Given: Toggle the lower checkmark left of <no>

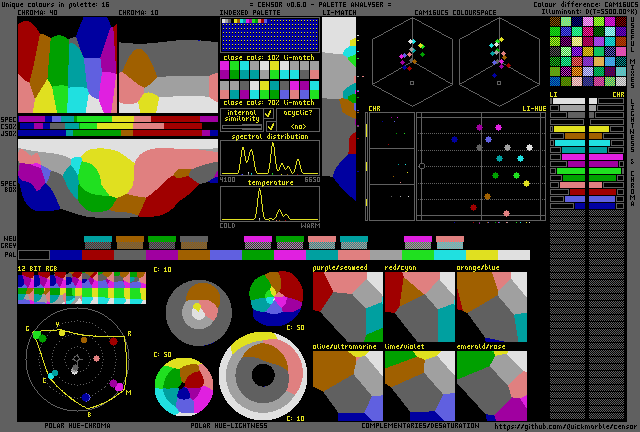Looking at the screenshot, I should point(270,126).
